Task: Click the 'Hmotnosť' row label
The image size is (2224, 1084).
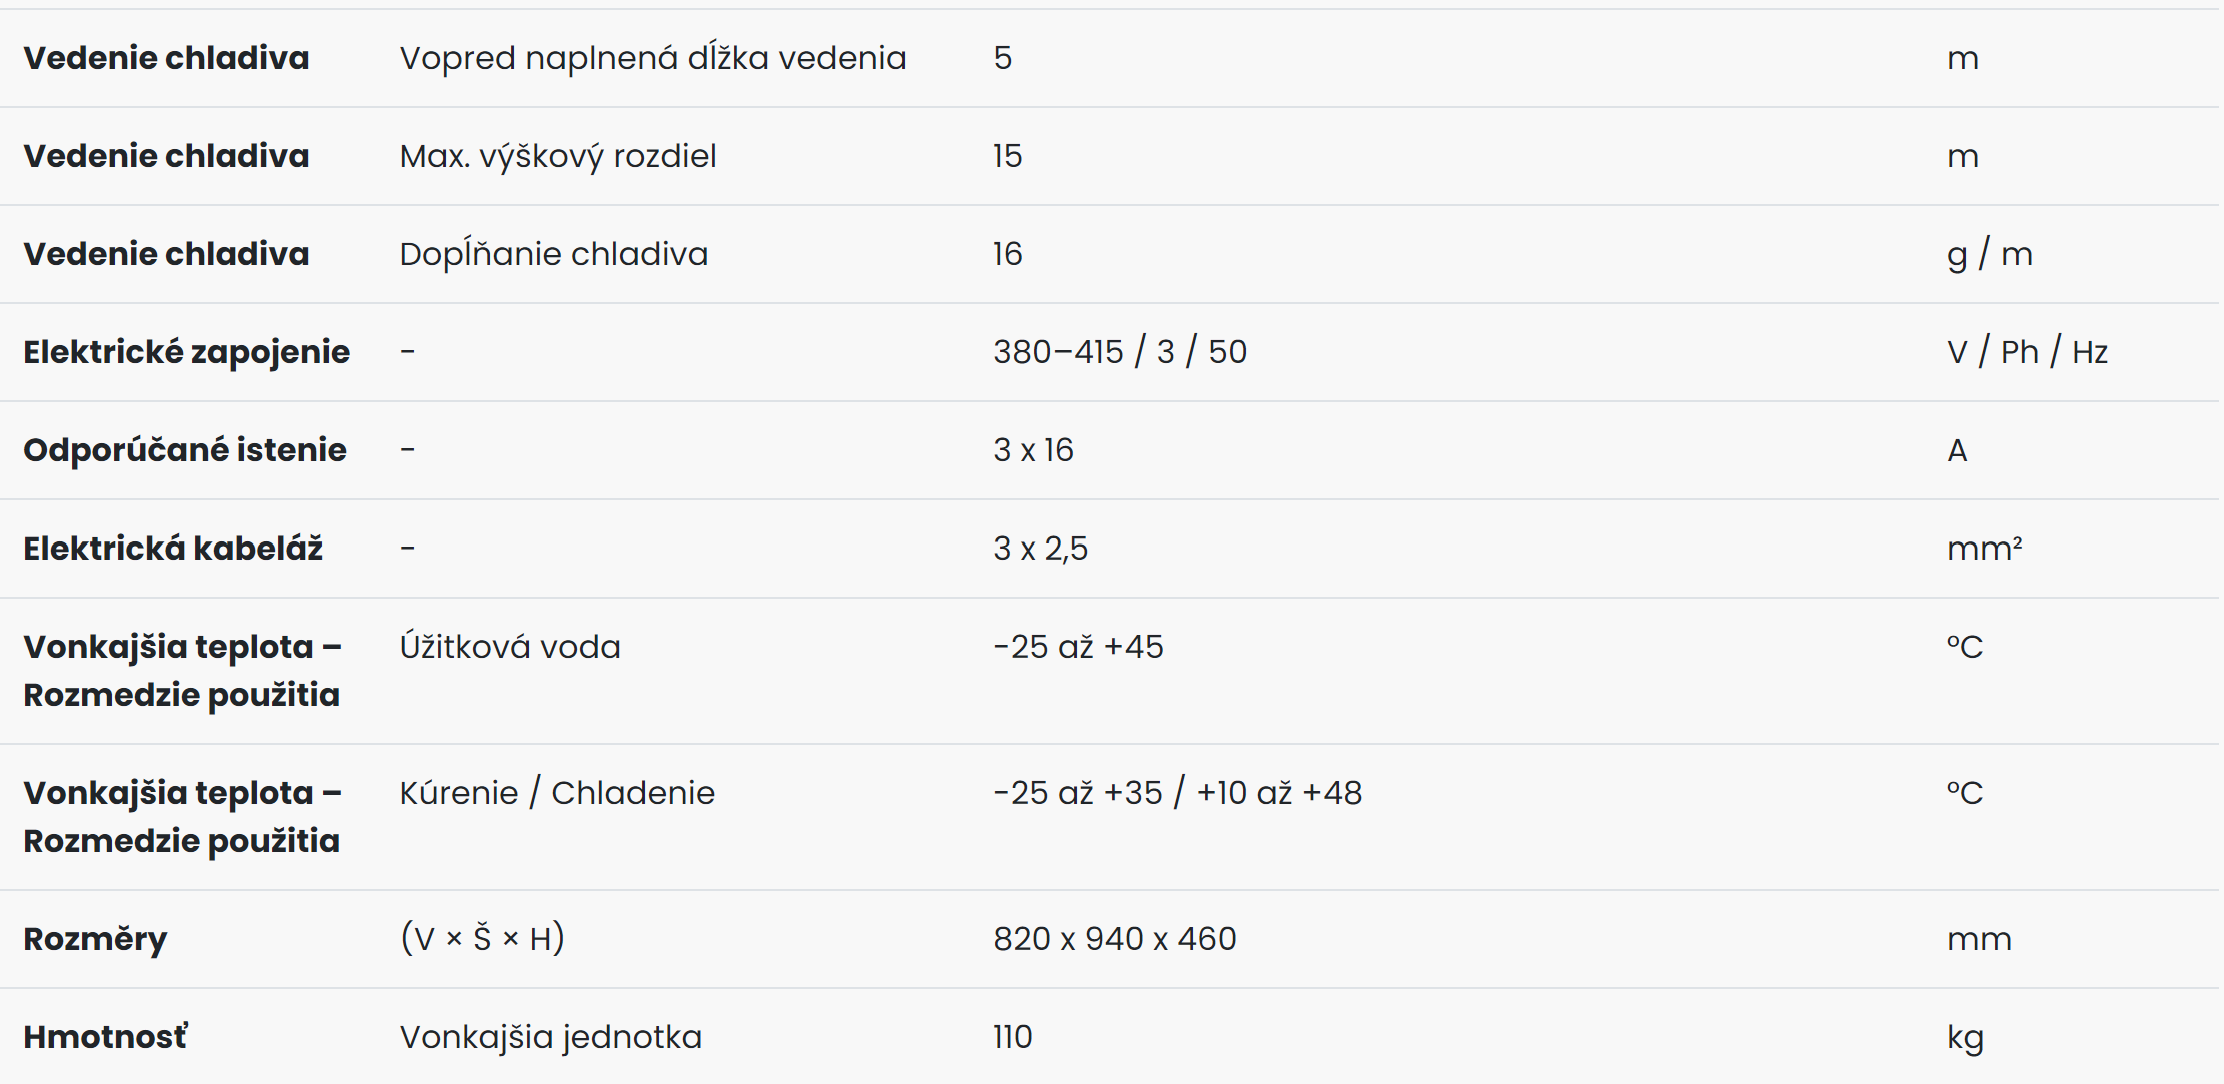Action: click(105, 1036)
